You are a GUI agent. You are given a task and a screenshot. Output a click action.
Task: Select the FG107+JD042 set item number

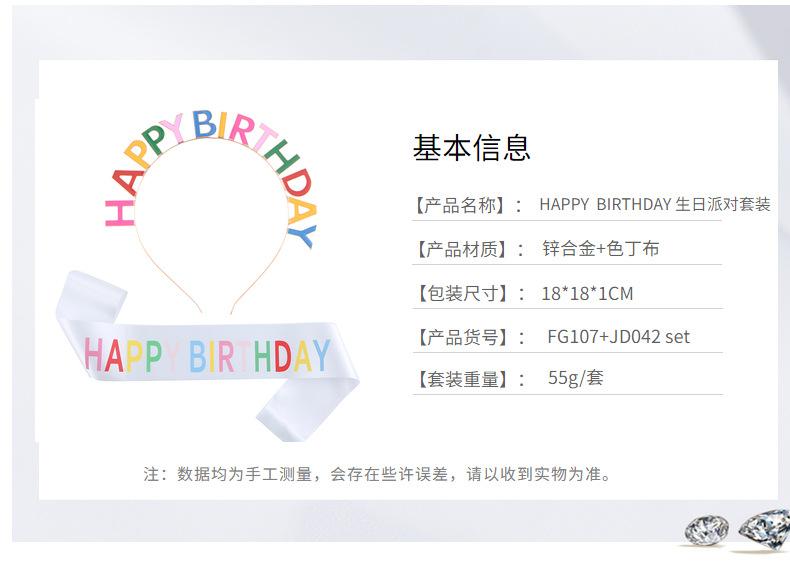pos(618,337)
